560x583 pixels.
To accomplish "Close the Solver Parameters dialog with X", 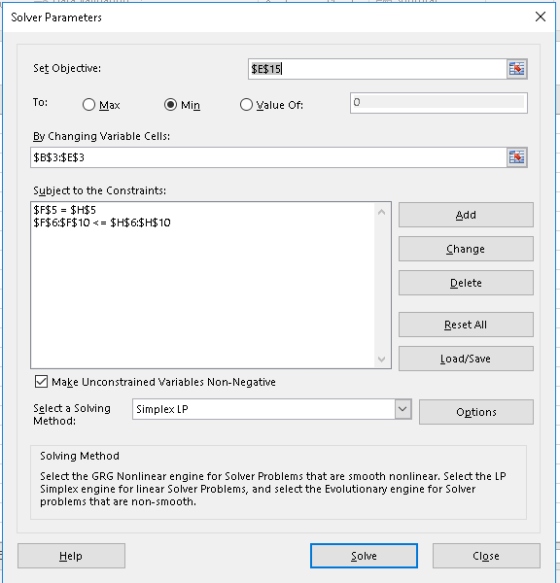I will click(x=540, y=17).
